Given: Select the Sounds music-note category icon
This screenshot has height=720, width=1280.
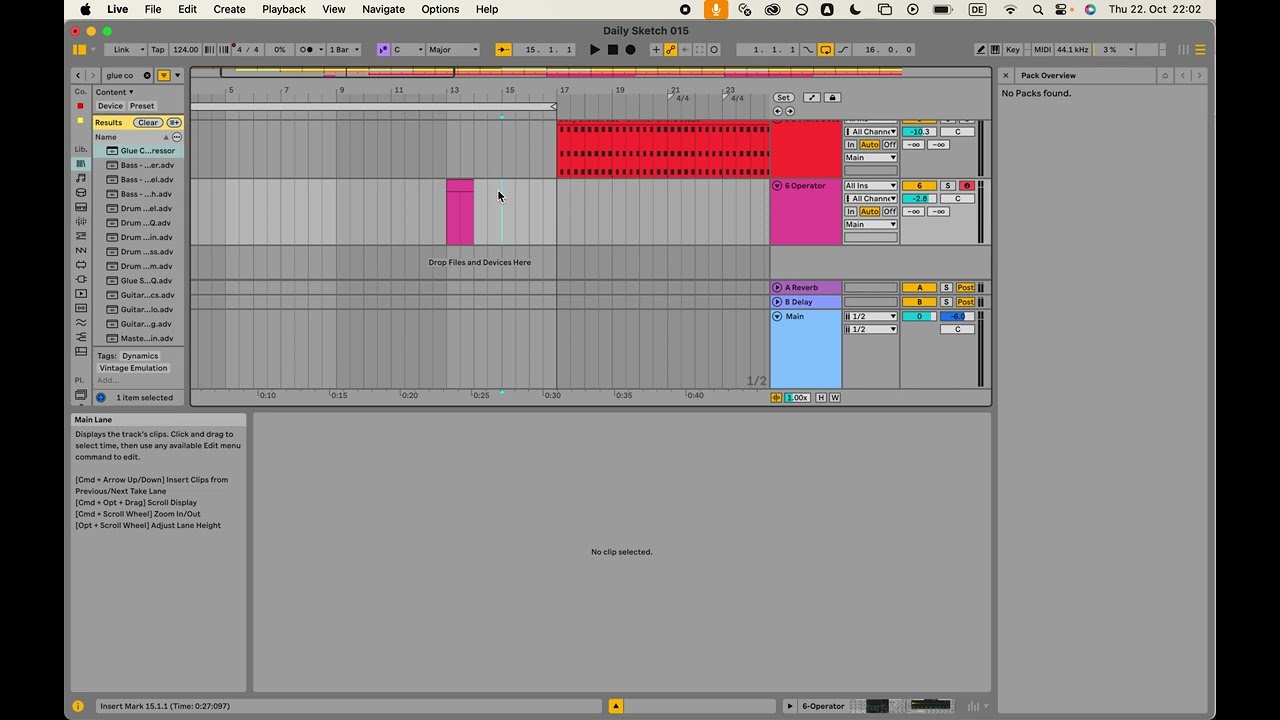Looking at the screenshot, I should coord(81,178).
